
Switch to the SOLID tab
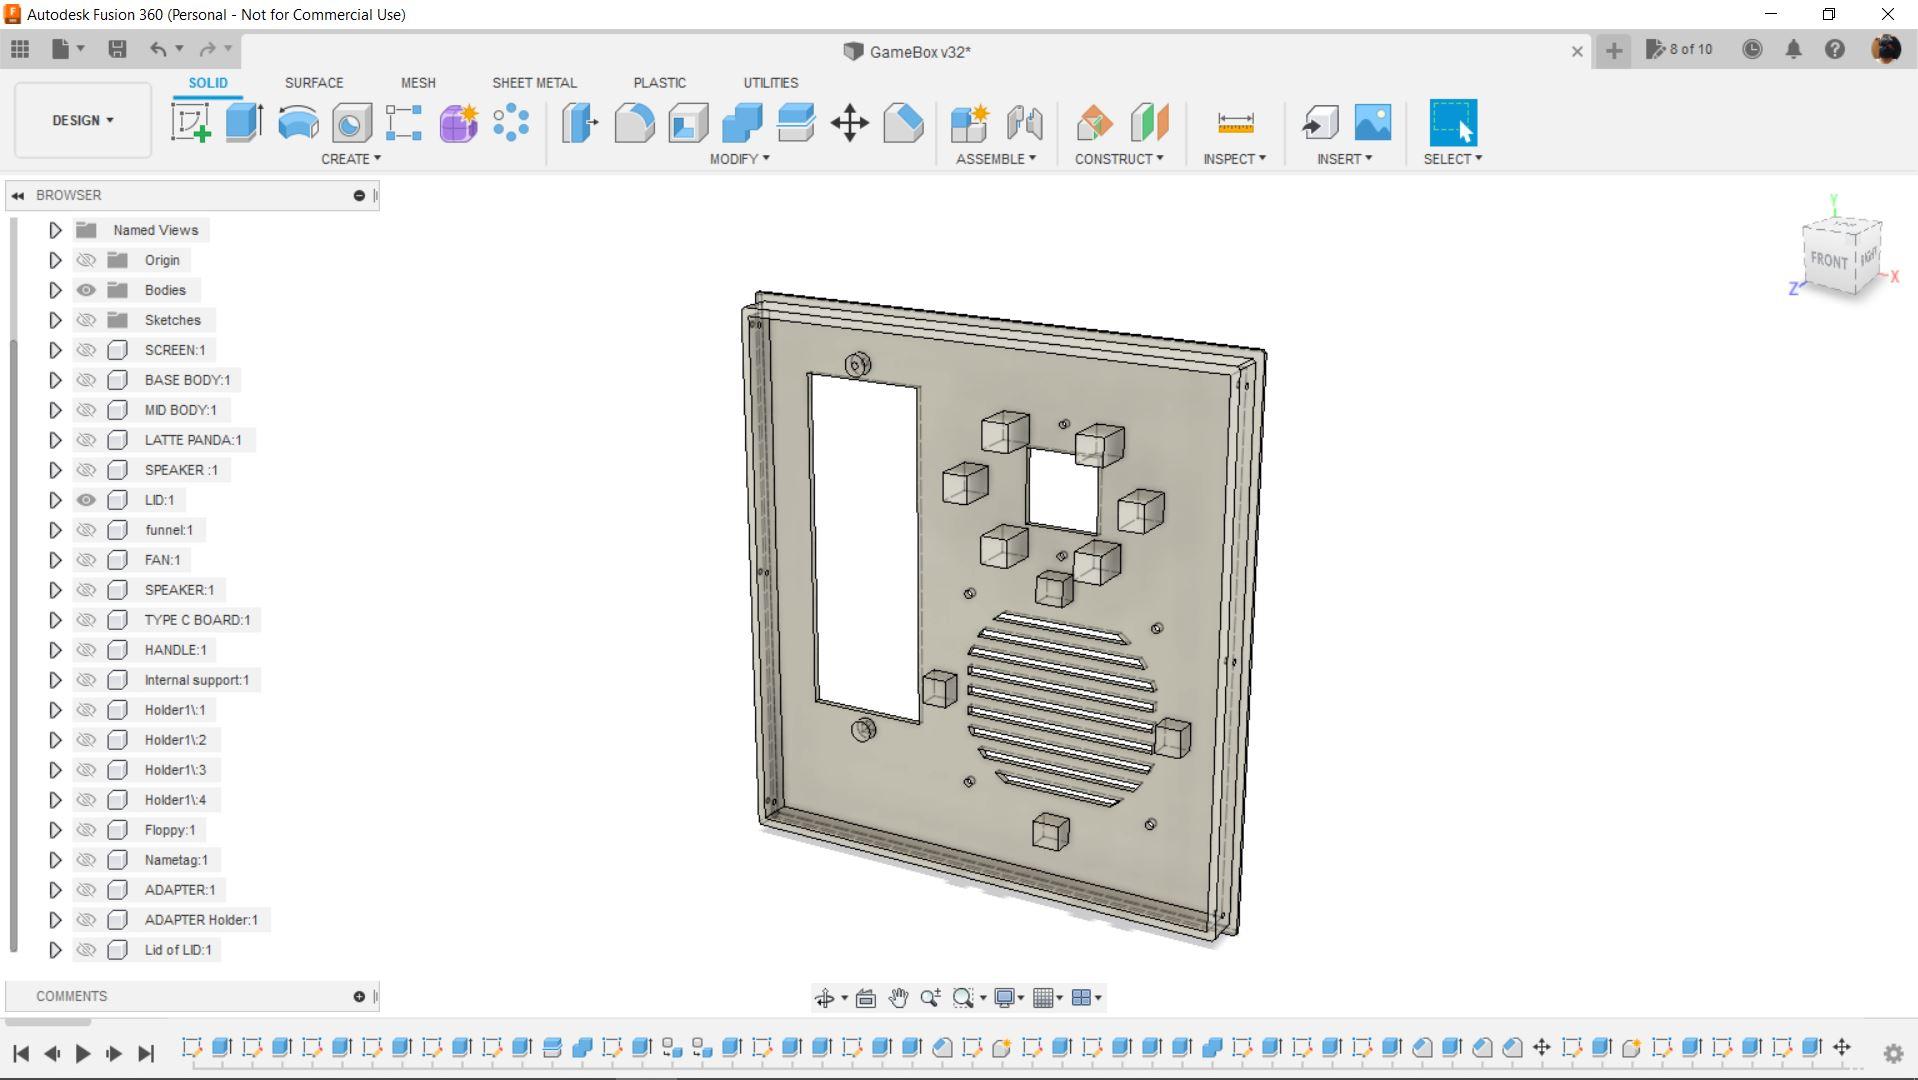208,83
